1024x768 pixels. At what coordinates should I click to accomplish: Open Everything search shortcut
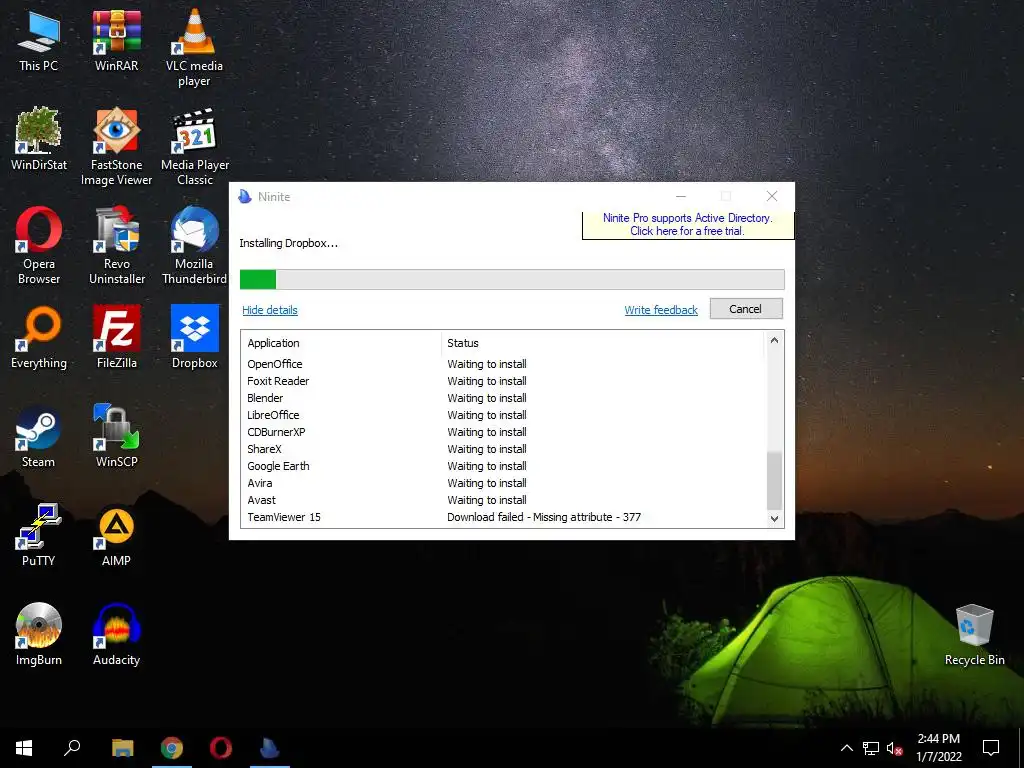pos(39,338)
